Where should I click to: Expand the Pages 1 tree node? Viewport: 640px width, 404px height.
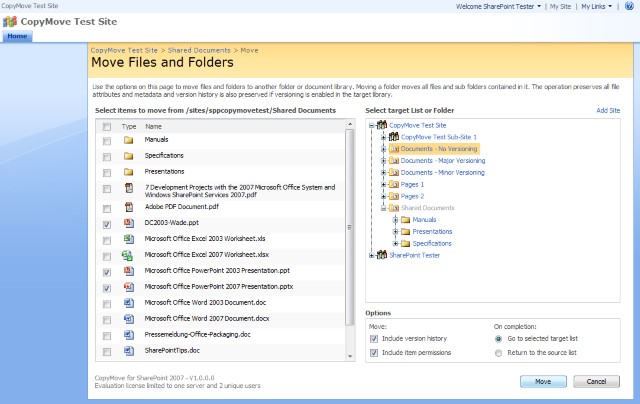coord(383,184)
